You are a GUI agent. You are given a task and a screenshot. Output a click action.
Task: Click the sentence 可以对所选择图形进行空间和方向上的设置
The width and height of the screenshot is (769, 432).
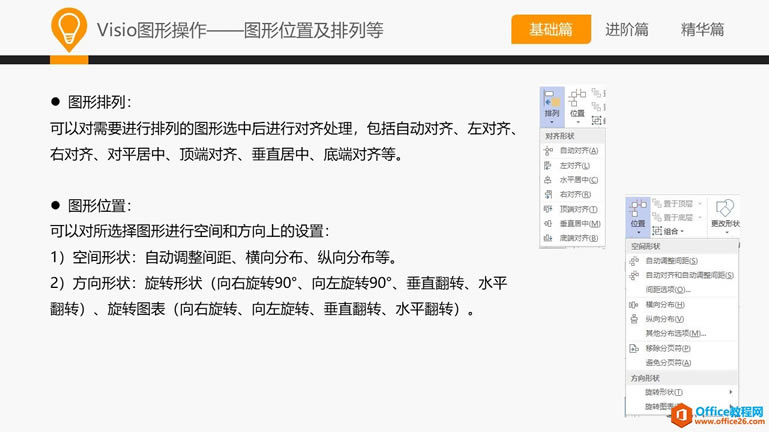pyautogui.click(x=190, y=231)
